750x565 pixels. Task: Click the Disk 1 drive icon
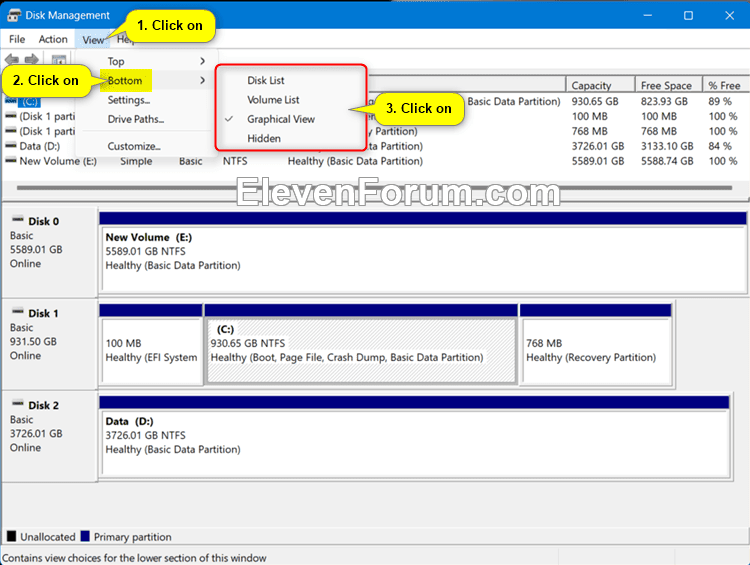tap(18, 311)
